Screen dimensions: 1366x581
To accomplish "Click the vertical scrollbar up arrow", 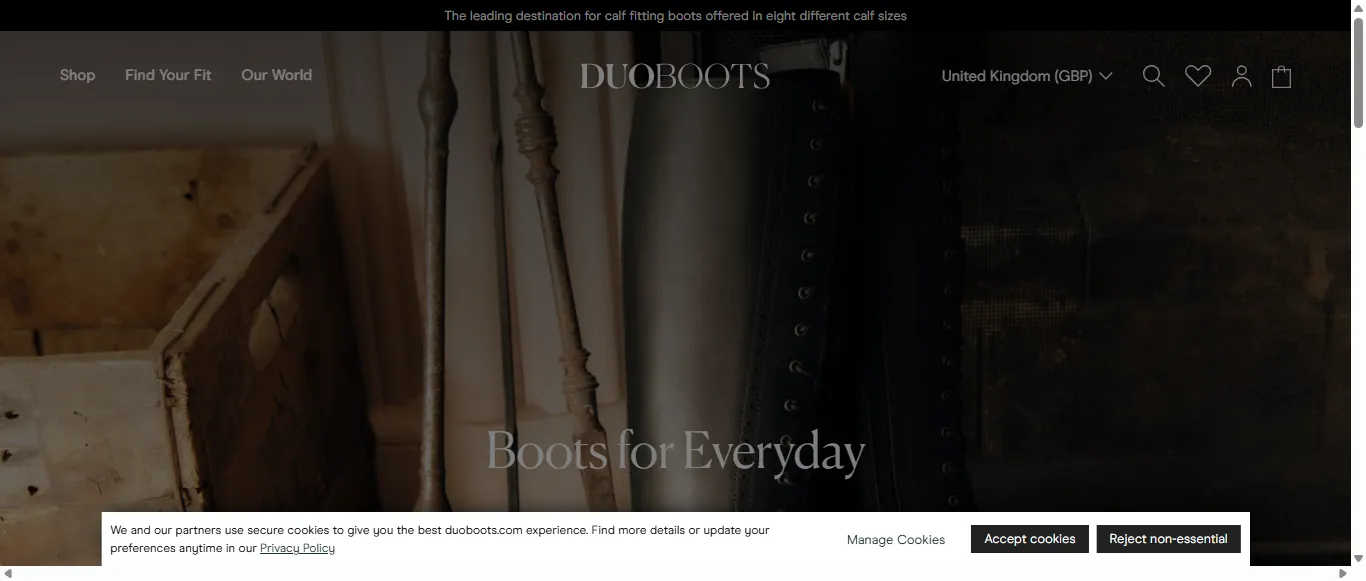I will (x=1359, y=8).
